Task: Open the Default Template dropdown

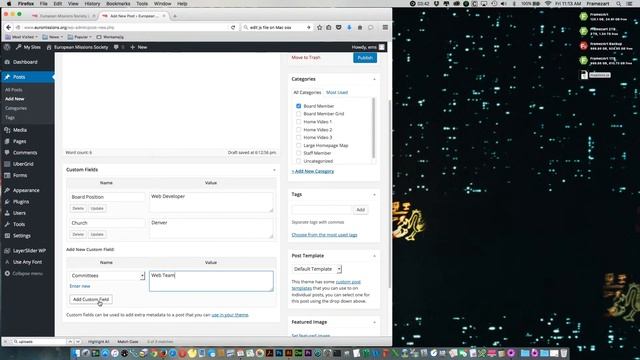Action: coord(317,269)
